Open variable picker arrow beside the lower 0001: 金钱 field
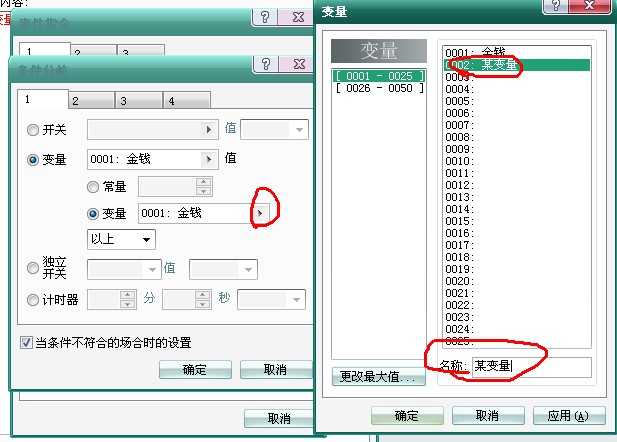 coord(260,213)
